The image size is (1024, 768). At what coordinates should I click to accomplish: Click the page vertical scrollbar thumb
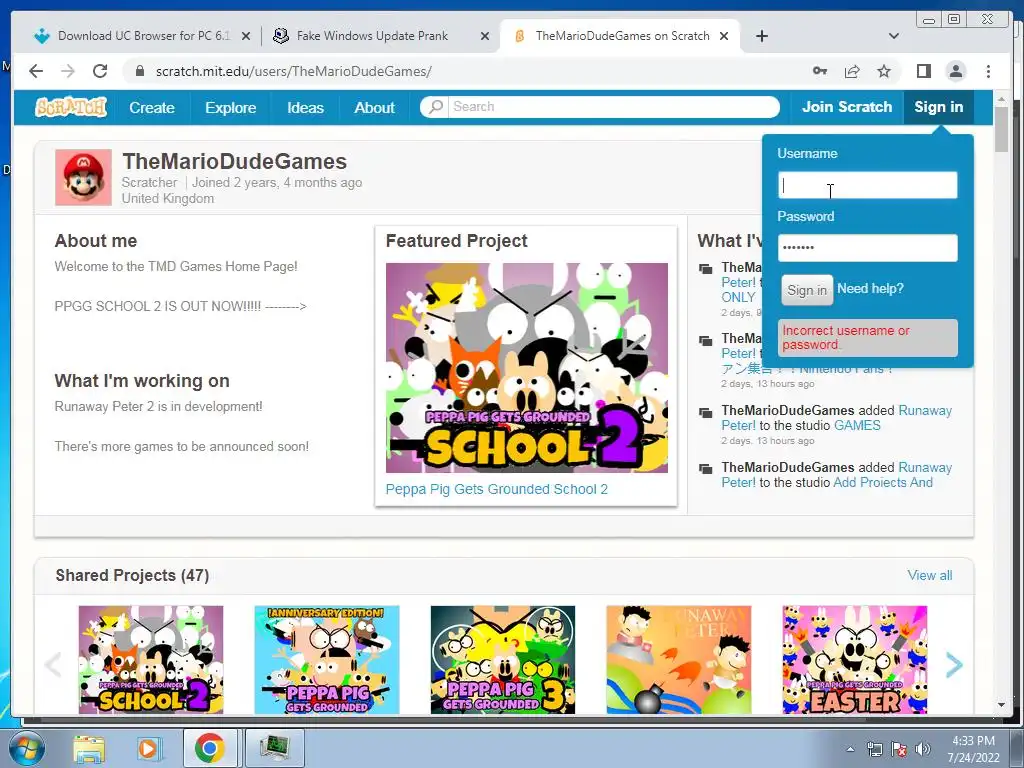click(1002, 129)
